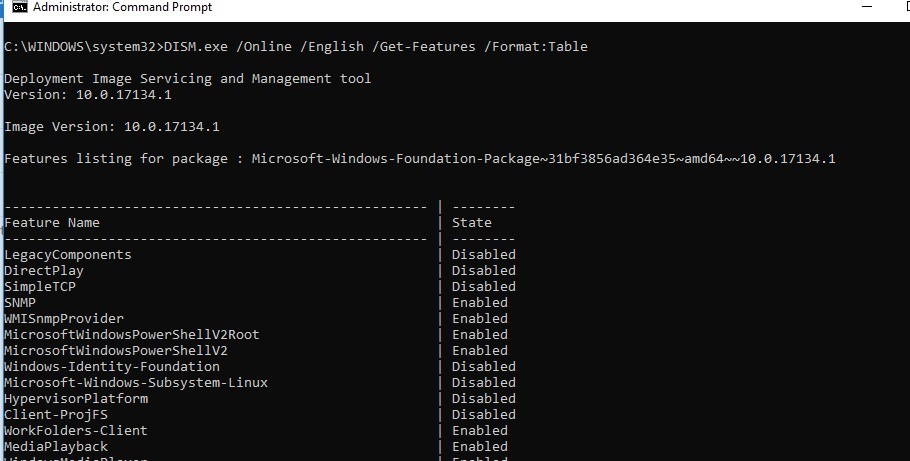Click the Command Prompt icon in title bar
Screen dimensions: 910x461
(x=18, y=7)
